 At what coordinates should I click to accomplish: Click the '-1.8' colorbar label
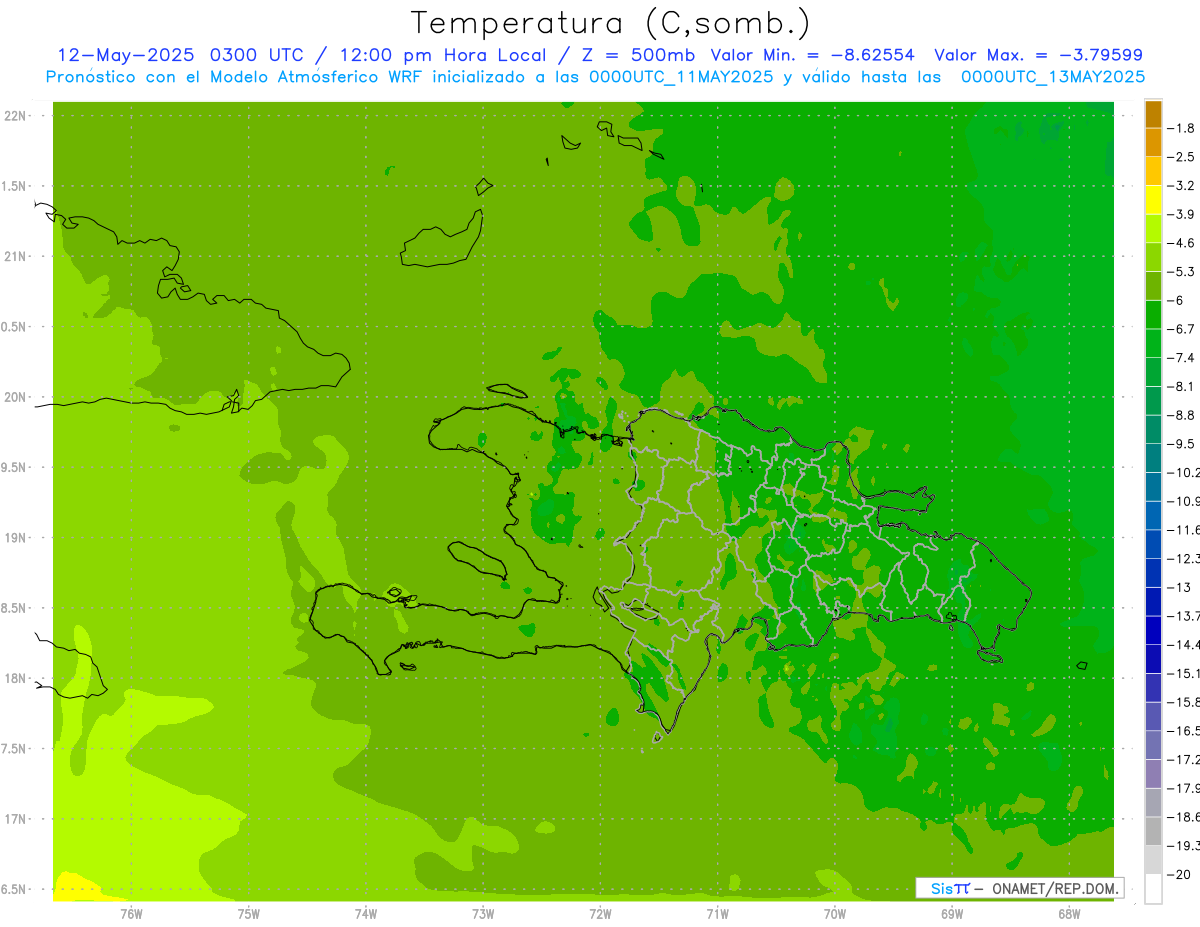pyautogui.click(x=1181, y=129)
